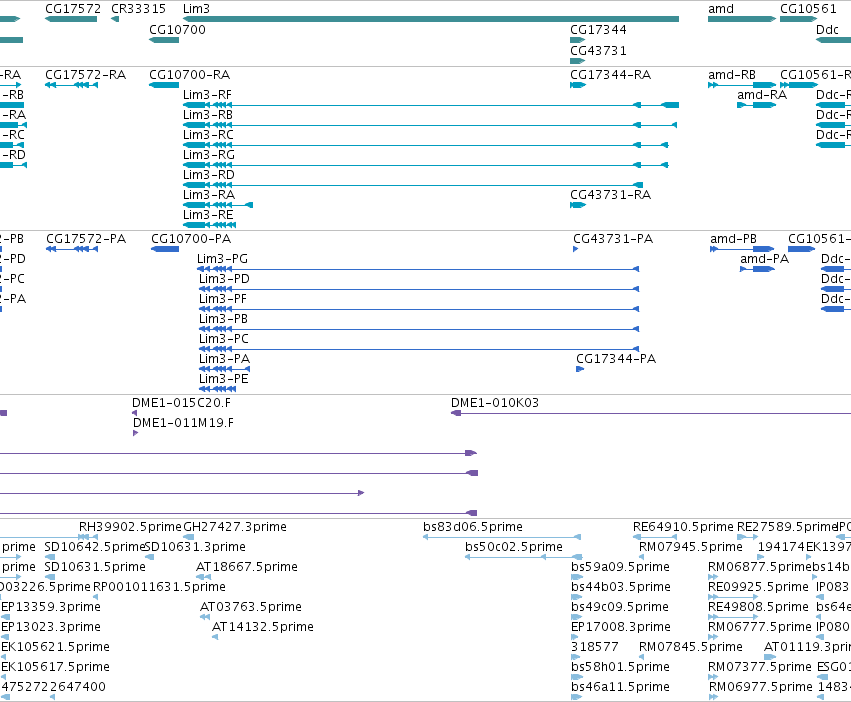This screenshot has height=702, width=851.
Task: Click the DME1-011M19.F clone end
Action: point(136,433)
